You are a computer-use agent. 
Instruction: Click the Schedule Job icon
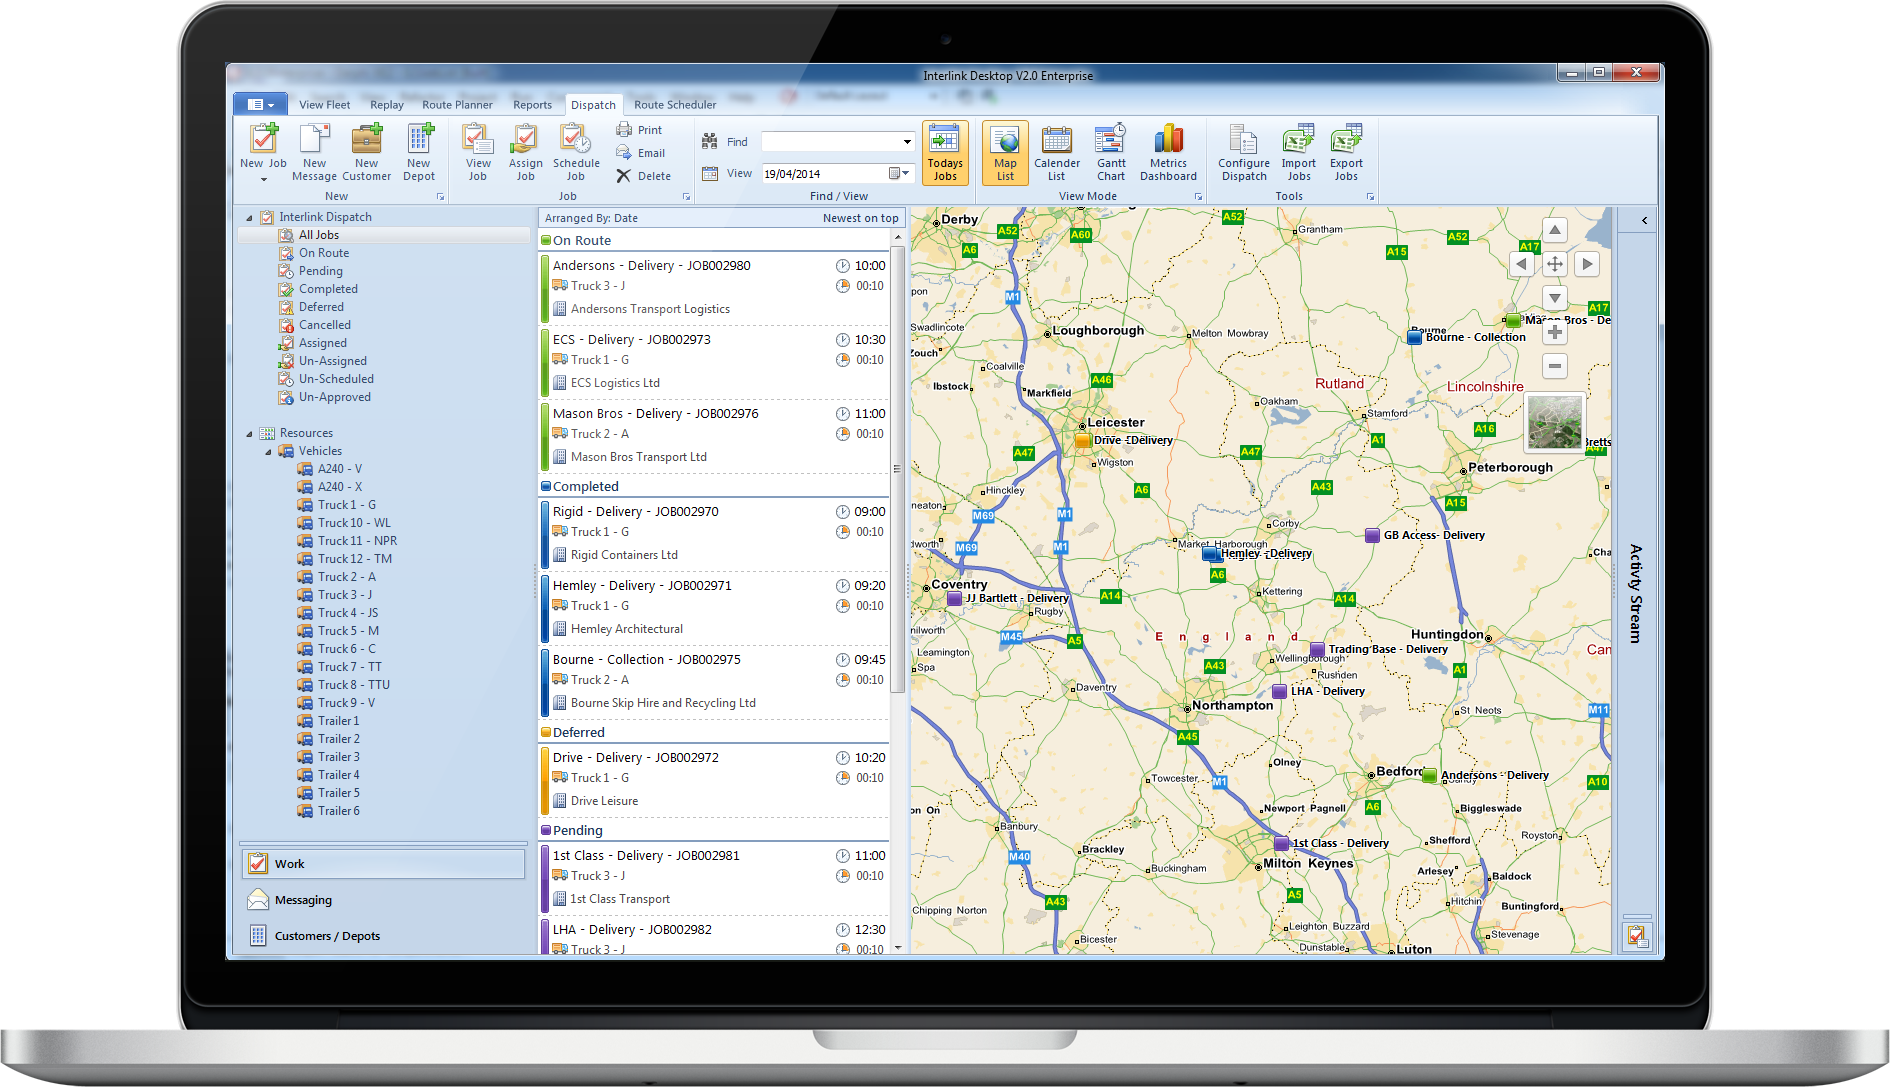[575, 141]
